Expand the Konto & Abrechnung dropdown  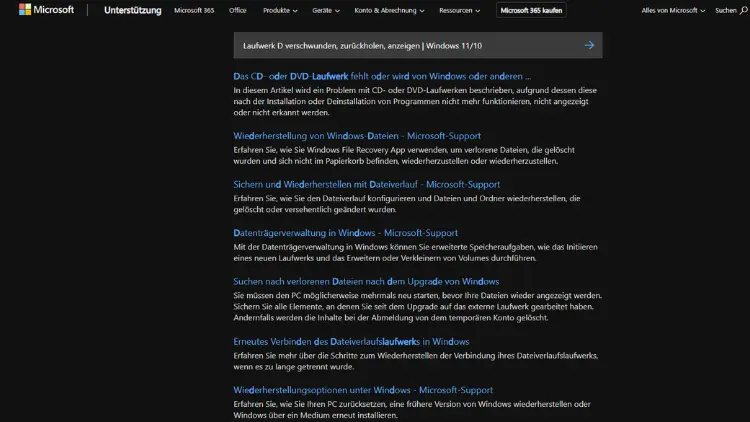pyautogui.click(x=389, y=10)
